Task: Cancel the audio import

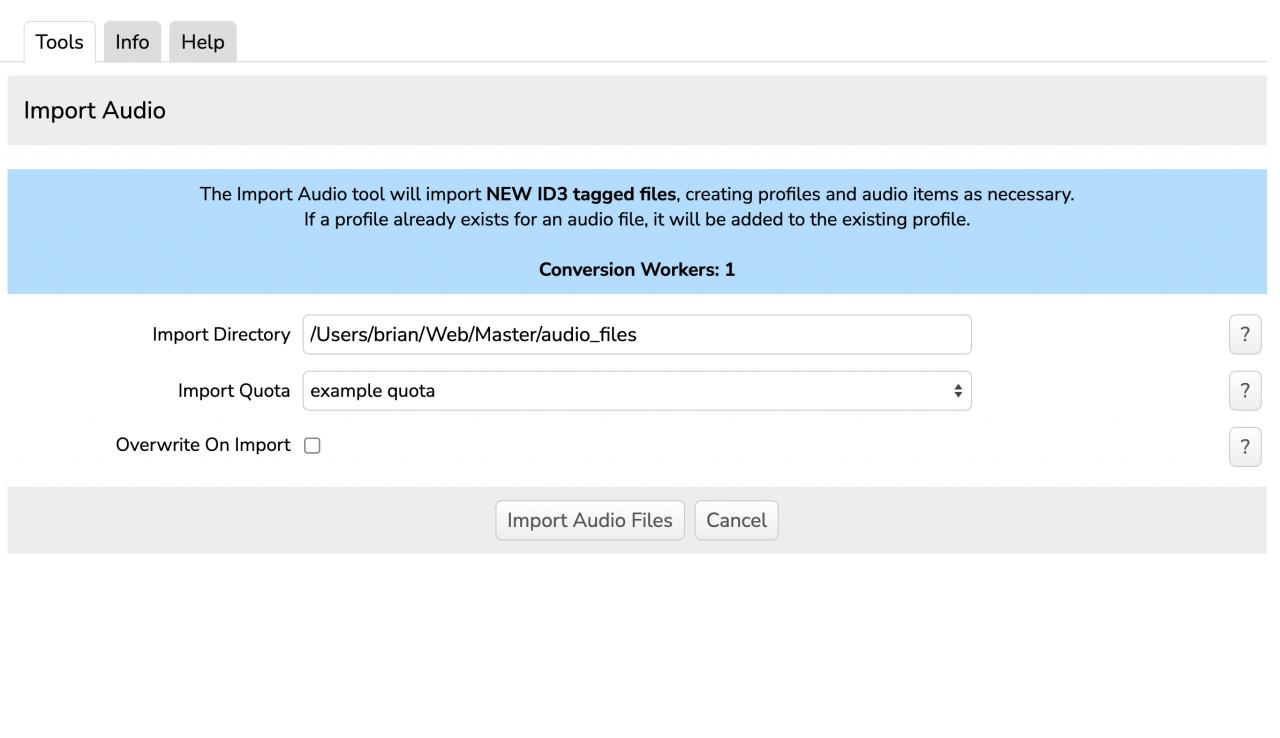Action: (x=736, y=520)
